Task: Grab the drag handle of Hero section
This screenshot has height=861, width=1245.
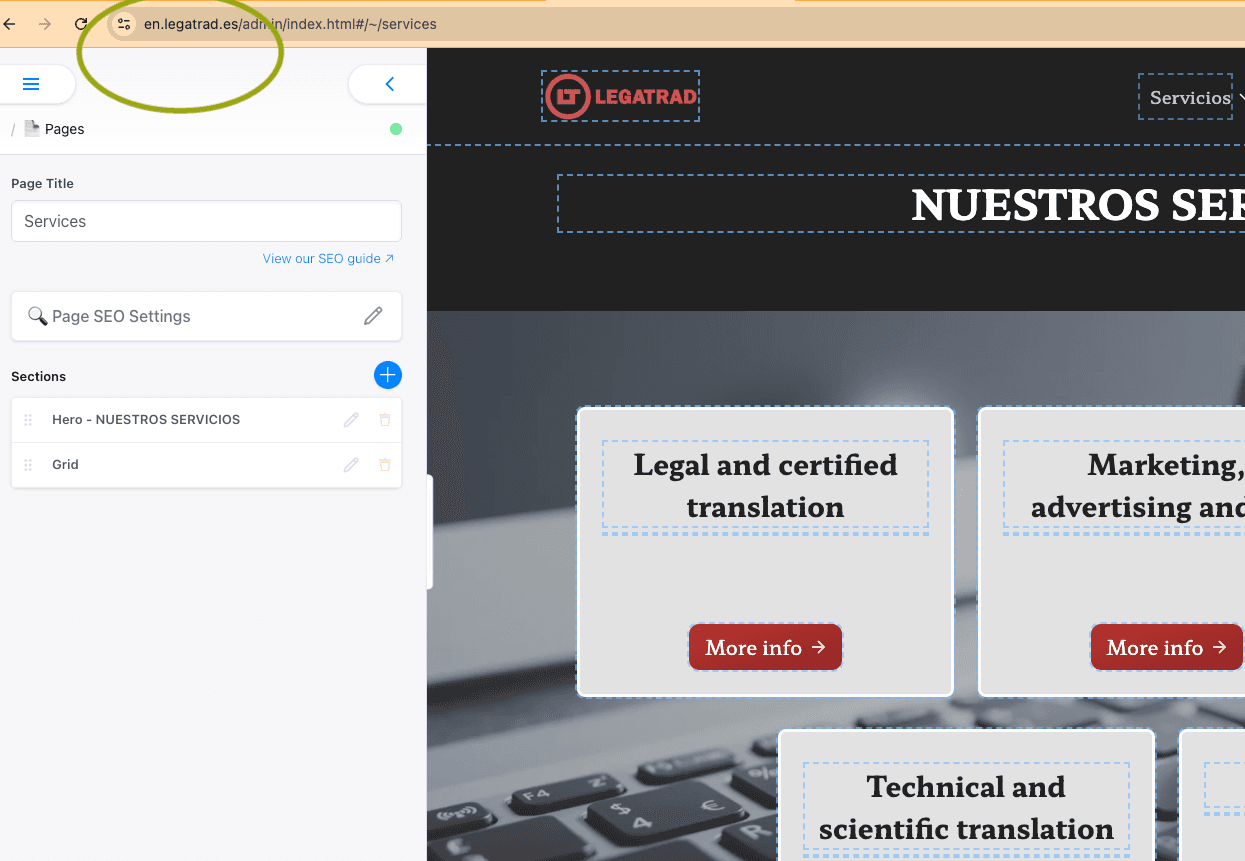Action: (28, 420)
